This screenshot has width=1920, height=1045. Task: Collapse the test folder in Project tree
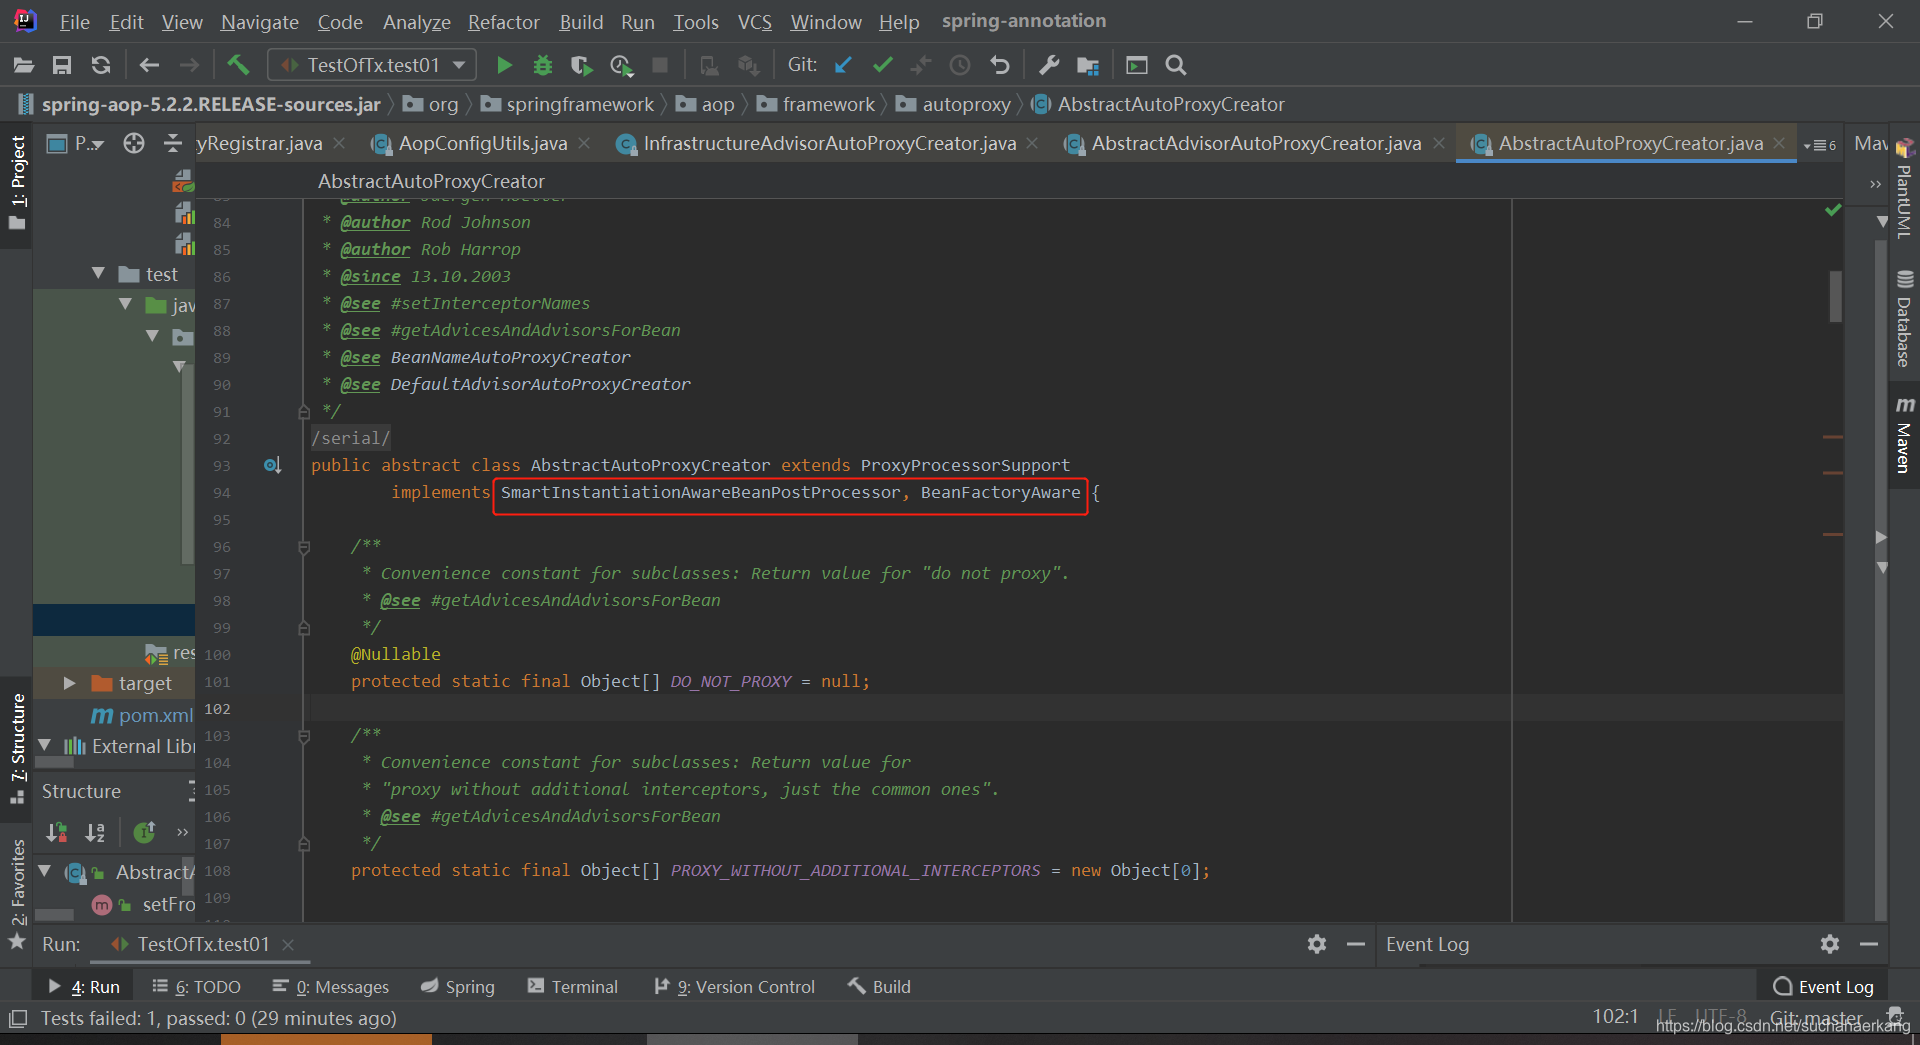(x=98, y=273)
